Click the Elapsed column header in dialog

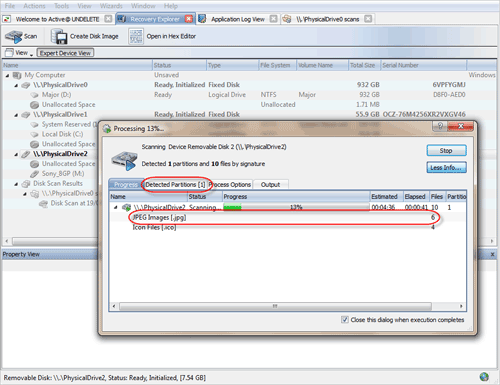click(x=416, y=197)
